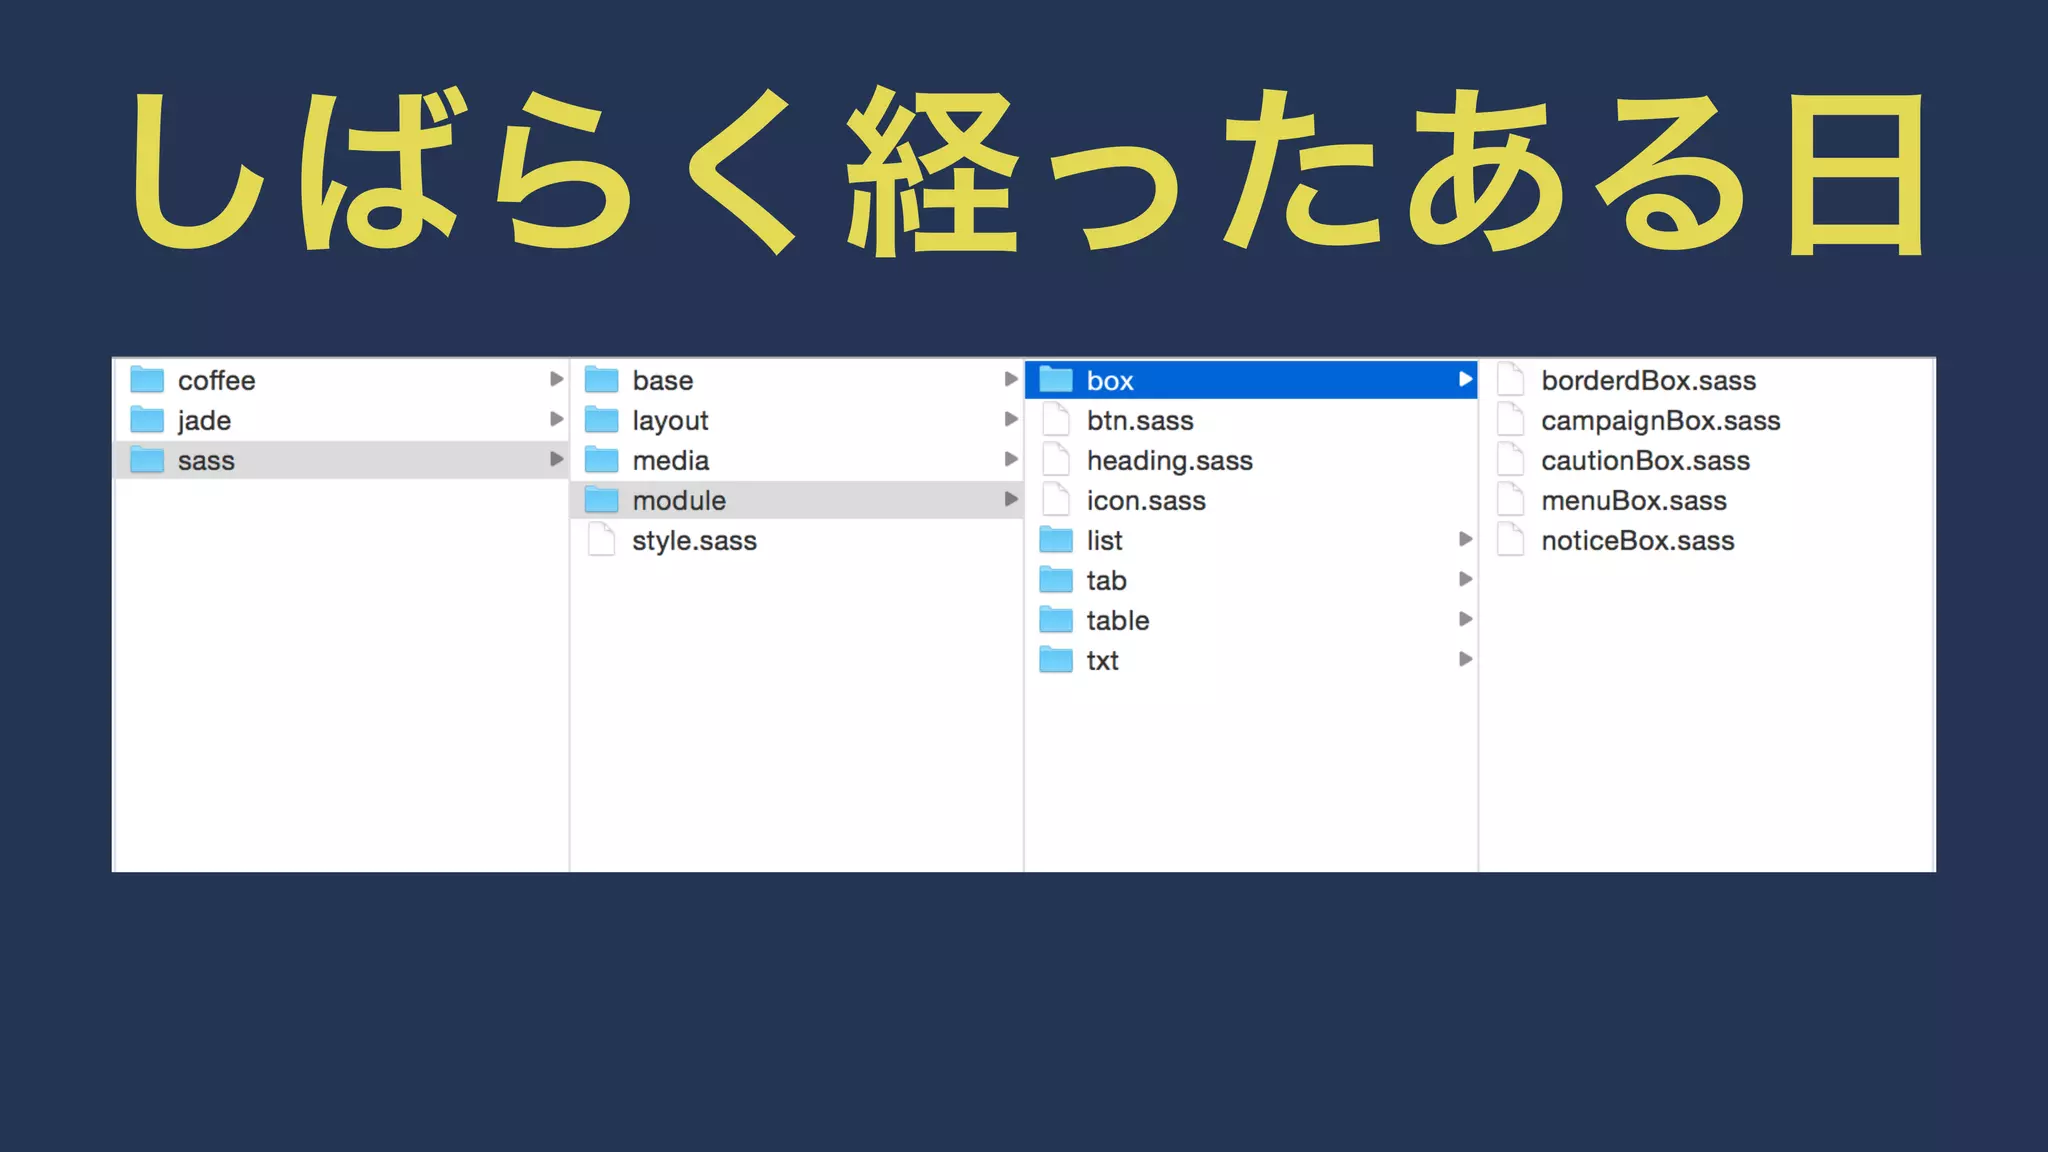2048x1152 pixels.
Task: Select the 'cautionBox.sass' file name
Action: coord(1645,461)
